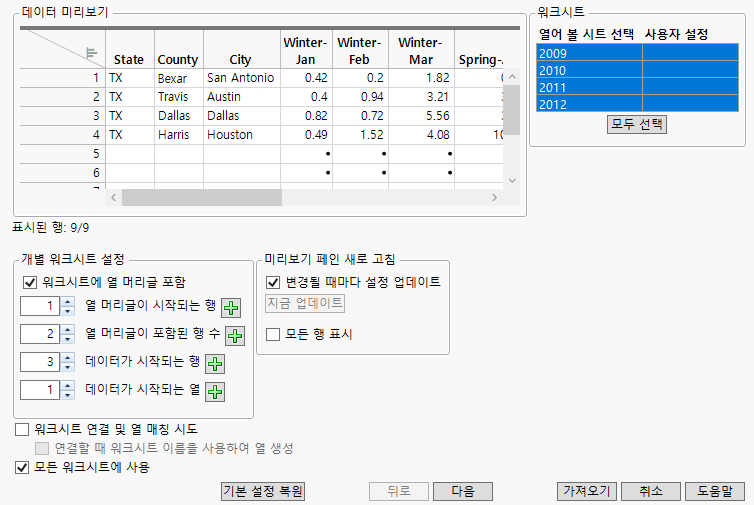
Task: Click the 취소 cancel button
Action: point(651,492)
